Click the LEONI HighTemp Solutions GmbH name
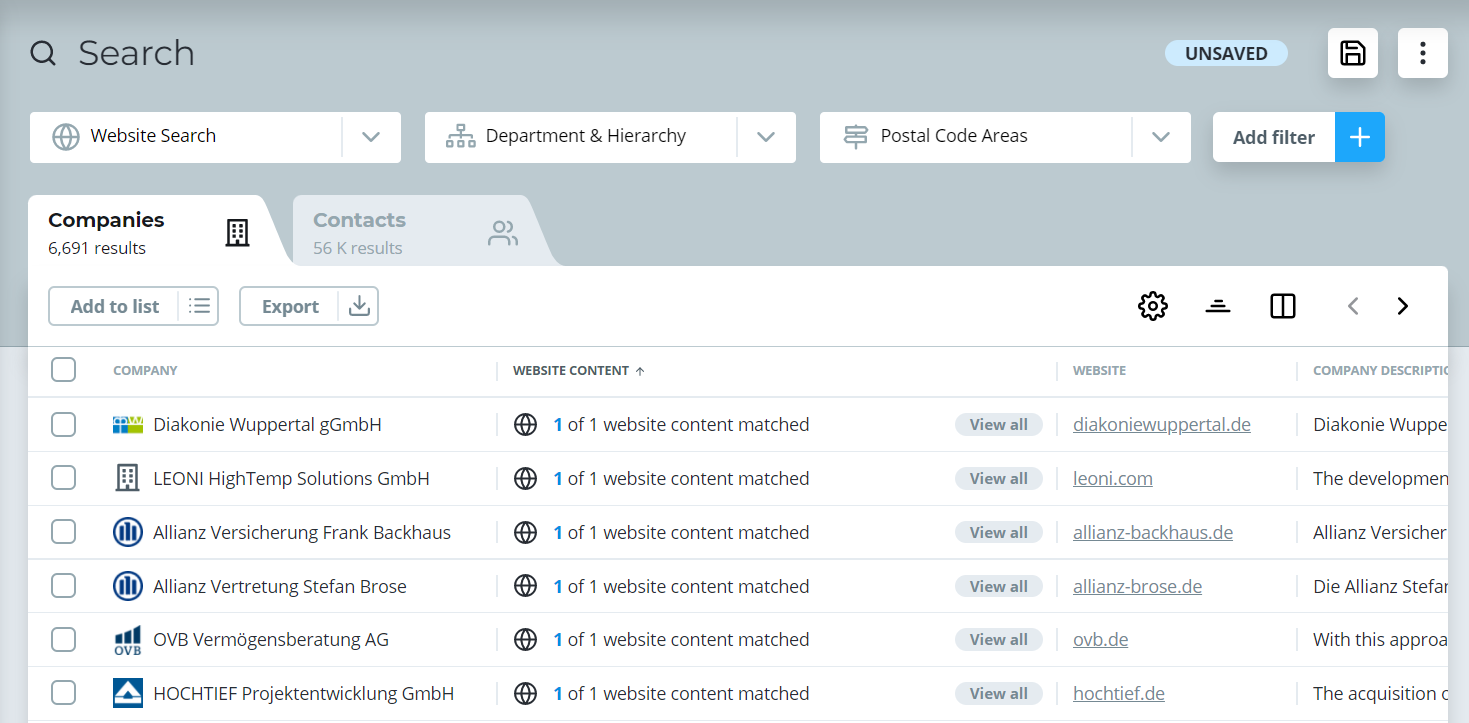 point(291,478)
